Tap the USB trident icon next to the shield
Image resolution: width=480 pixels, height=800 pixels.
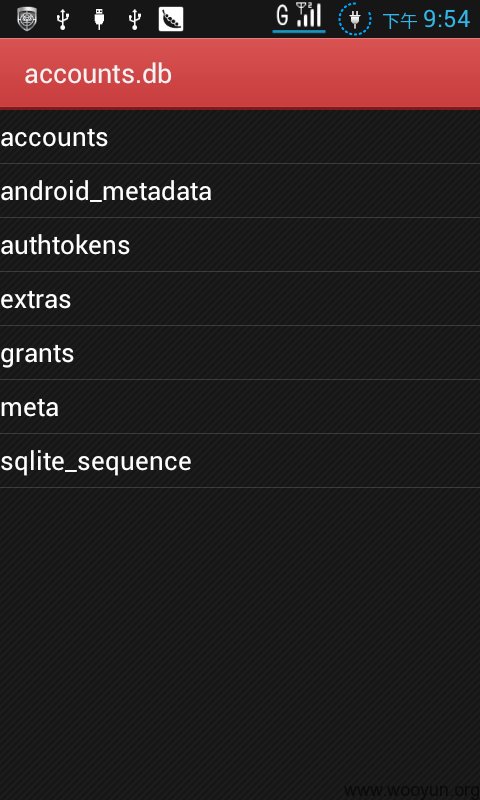63,19
